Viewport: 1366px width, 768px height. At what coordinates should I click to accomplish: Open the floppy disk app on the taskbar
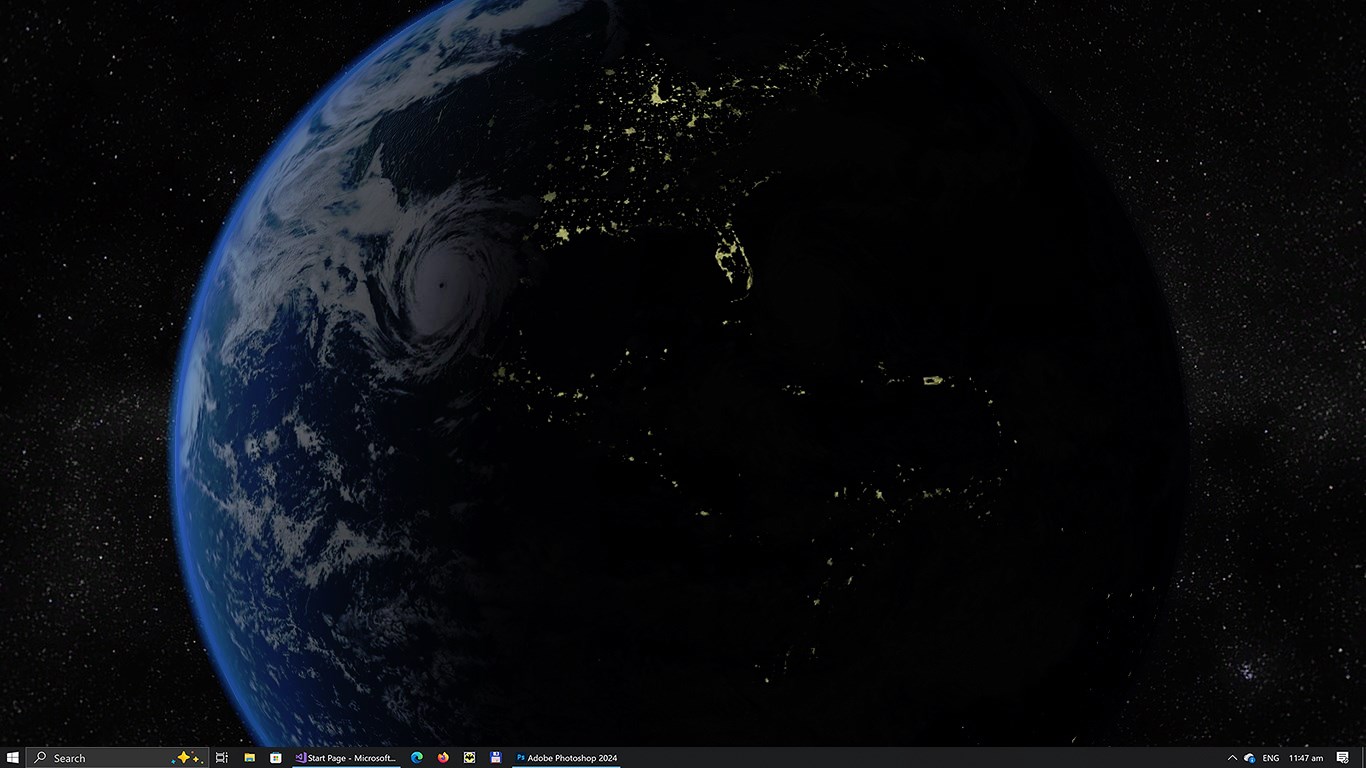tap(495, 758)
